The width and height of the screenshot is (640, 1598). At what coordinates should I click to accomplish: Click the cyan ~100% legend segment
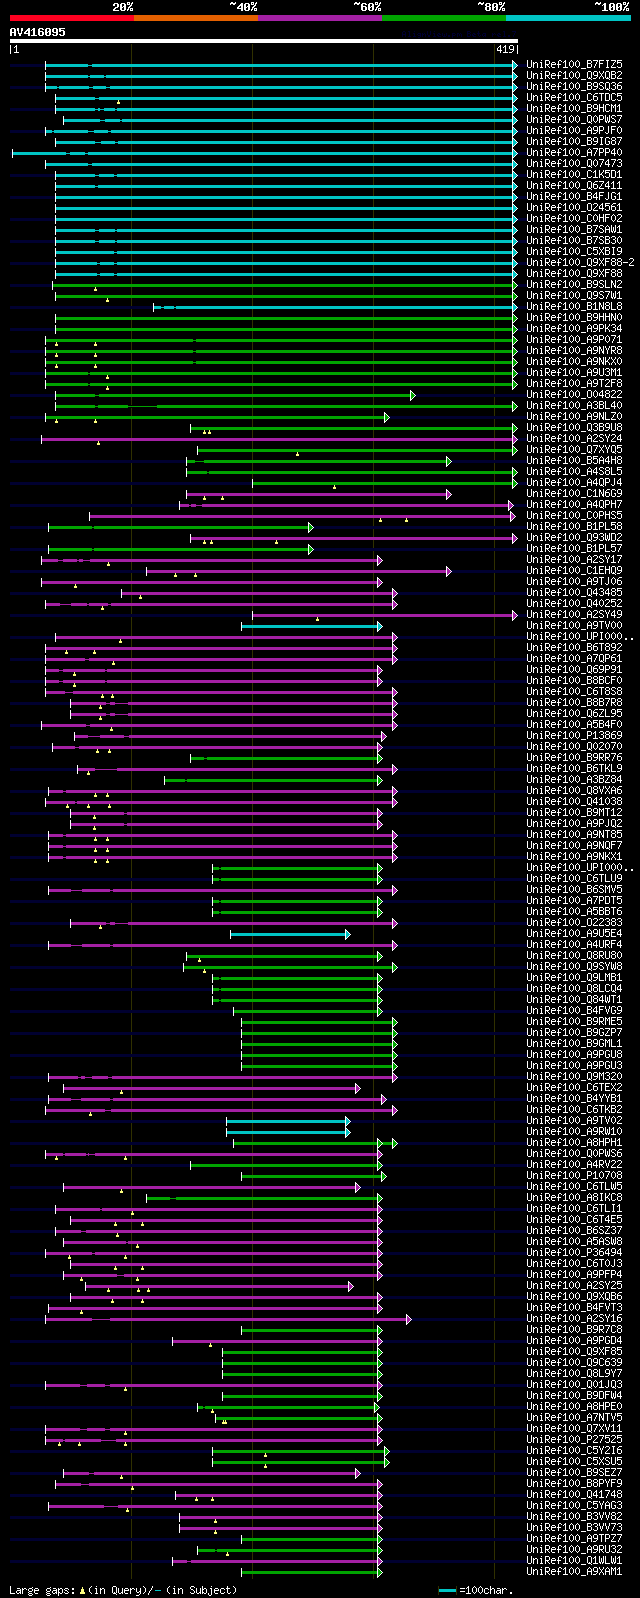(x=568, y=18)
